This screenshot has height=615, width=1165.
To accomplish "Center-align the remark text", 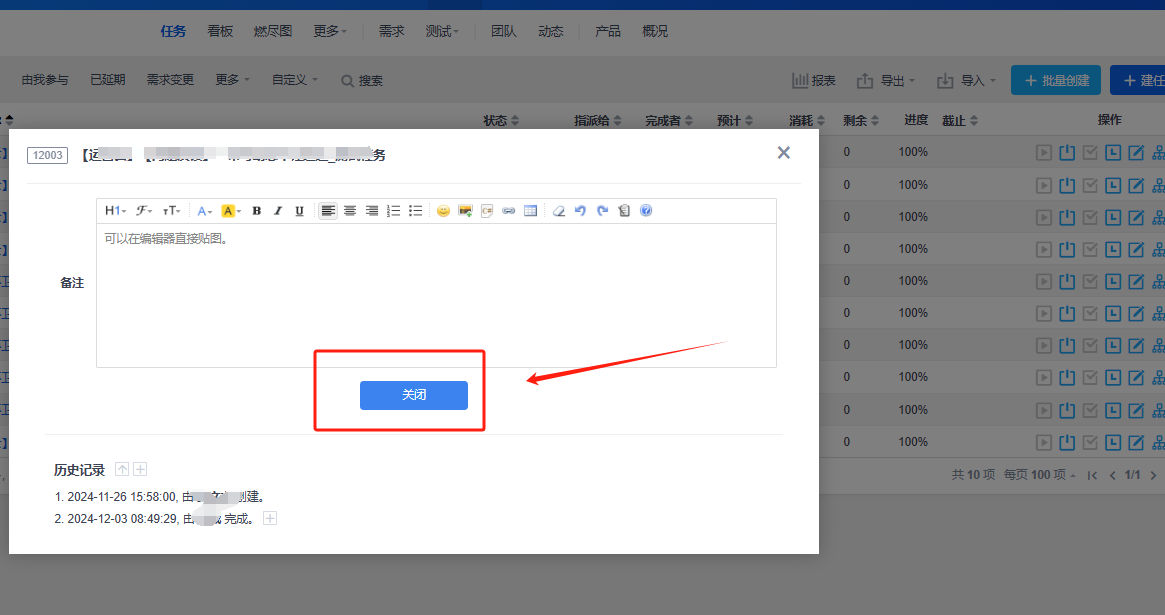I will 350,211.
